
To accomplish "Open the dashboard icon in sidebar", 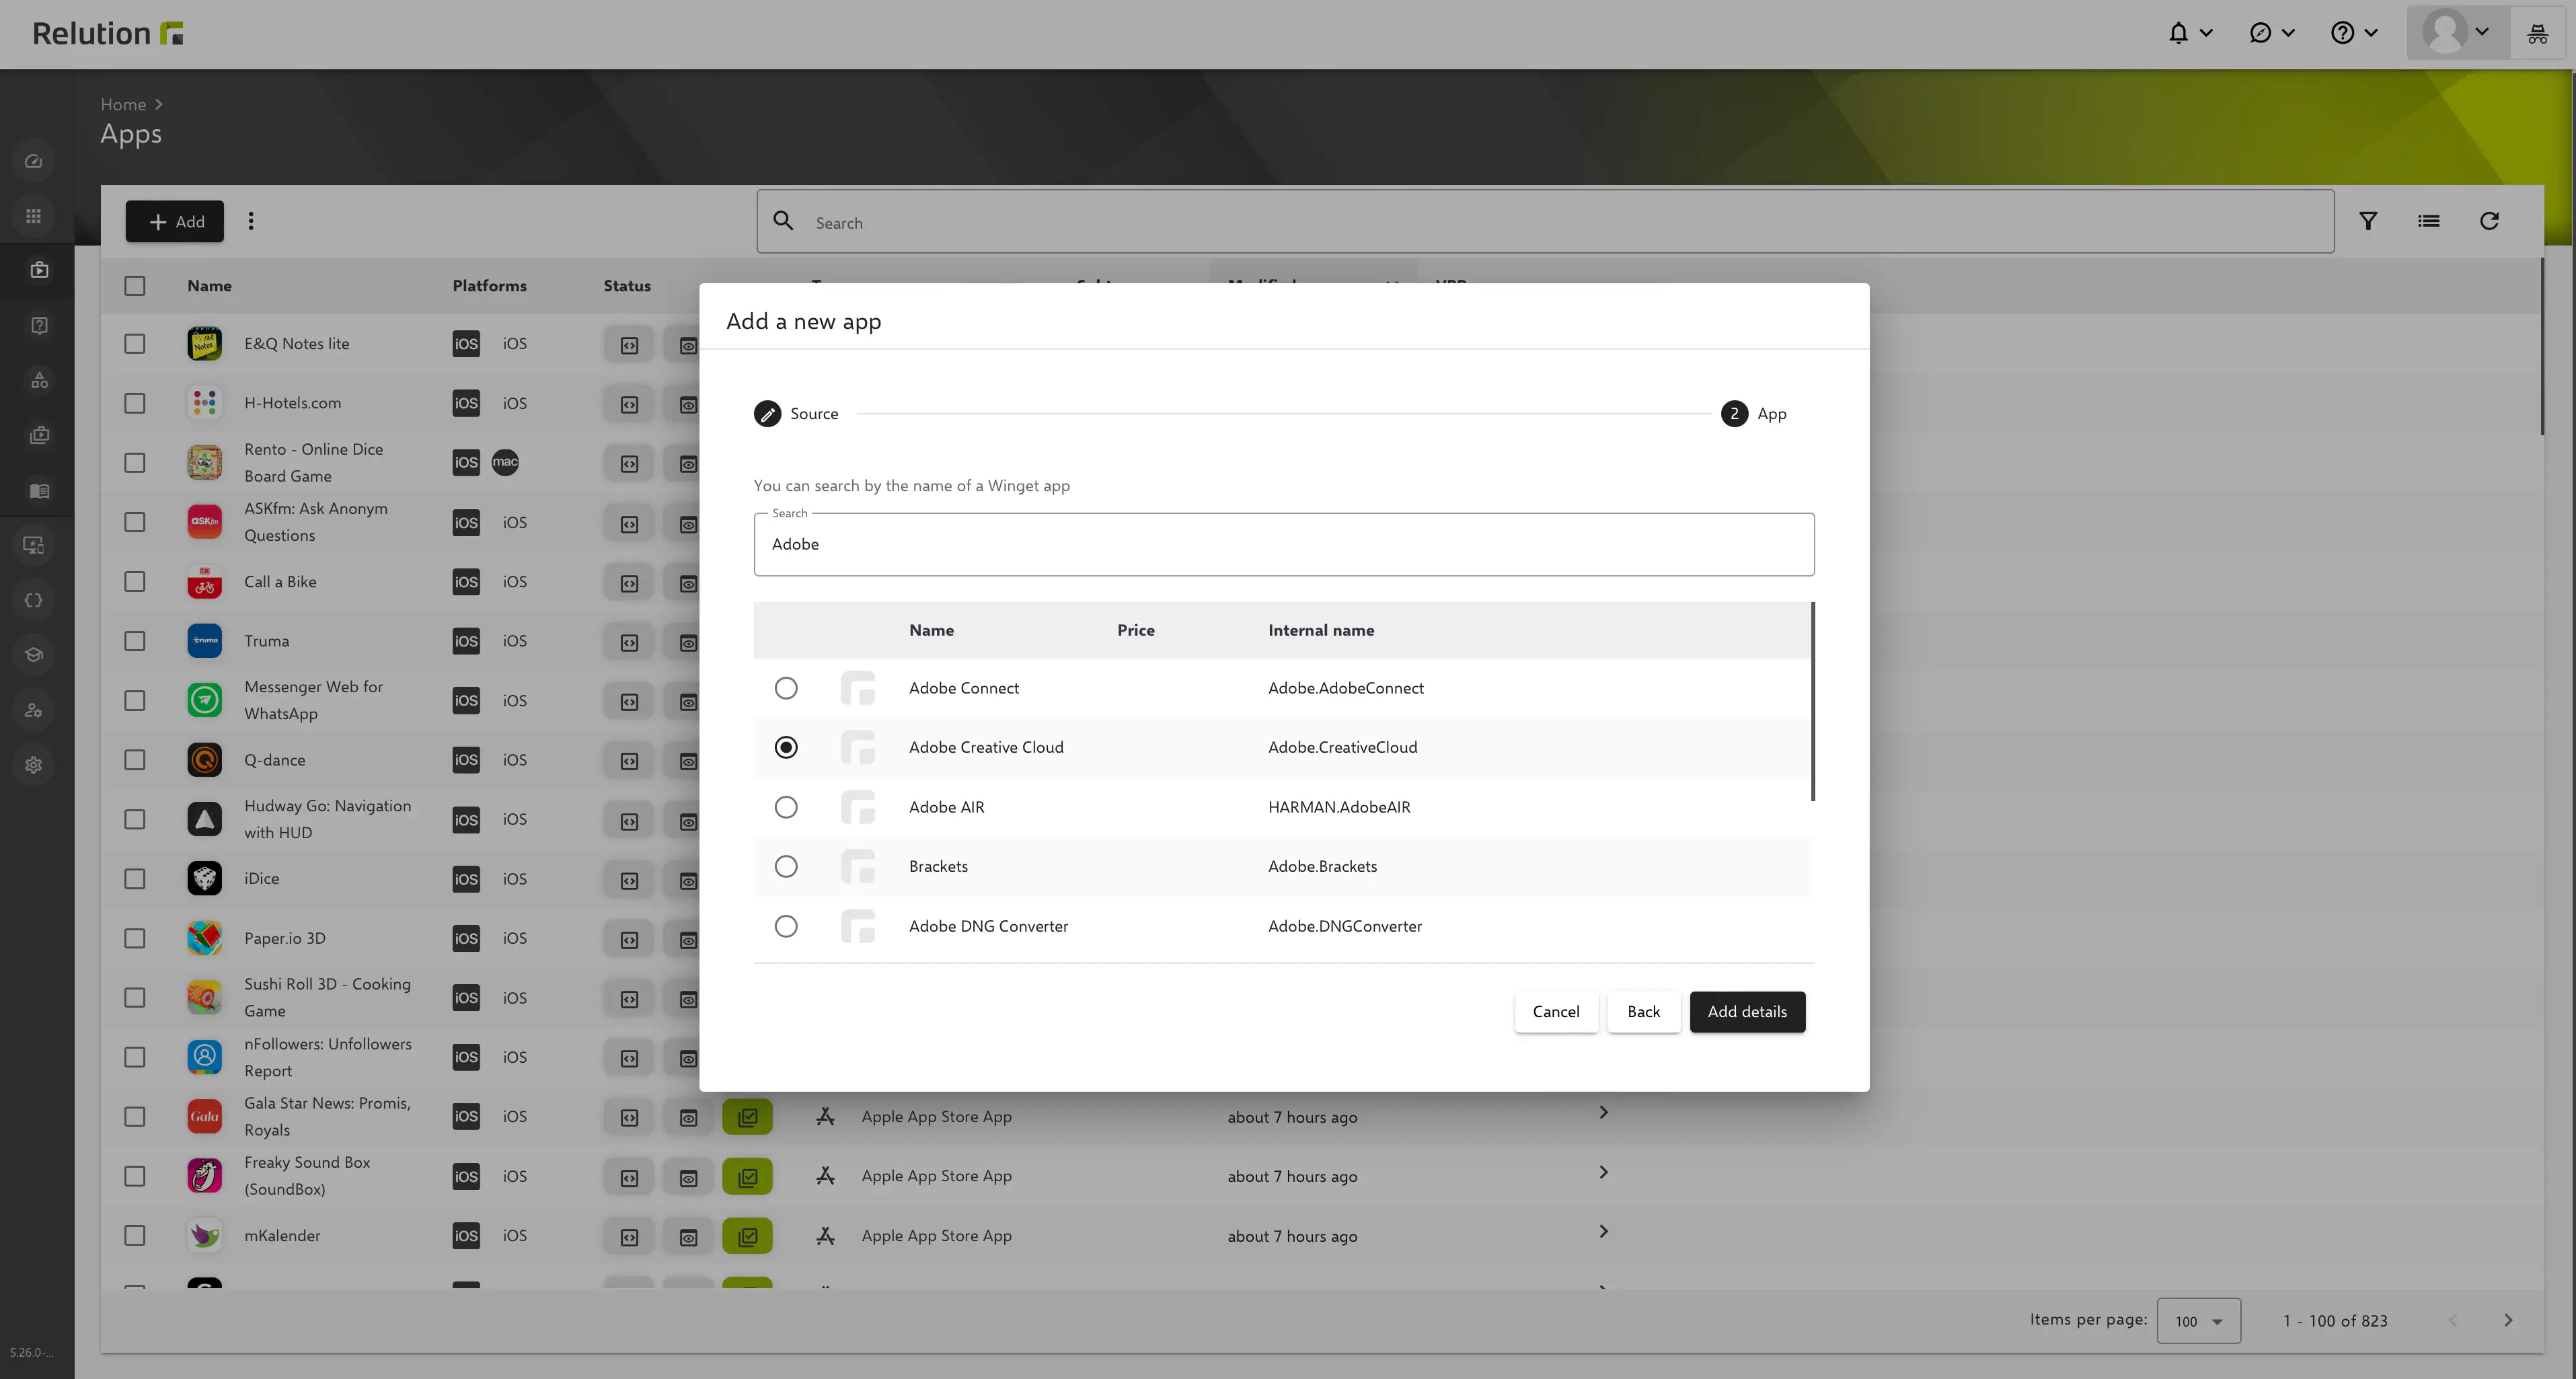I will tap(34, 161).
